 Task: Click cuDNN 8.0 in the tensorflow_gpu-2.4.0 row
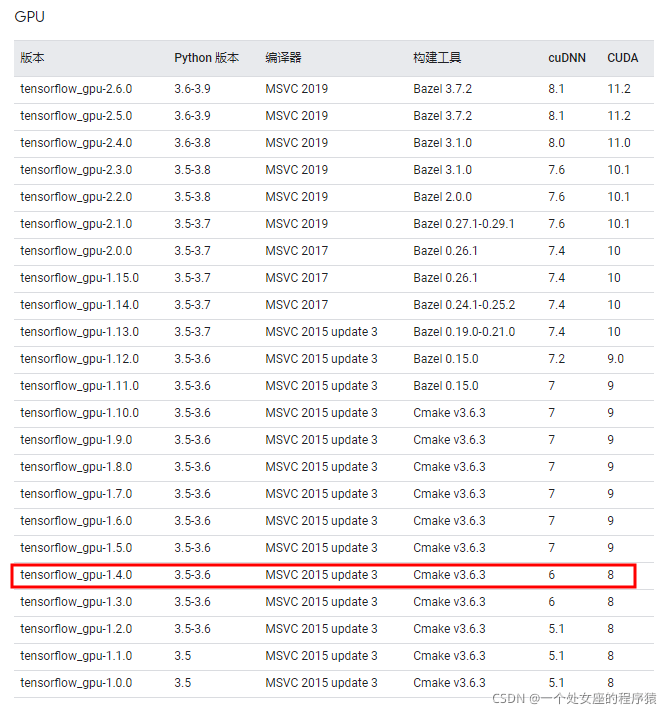point(556,143)
